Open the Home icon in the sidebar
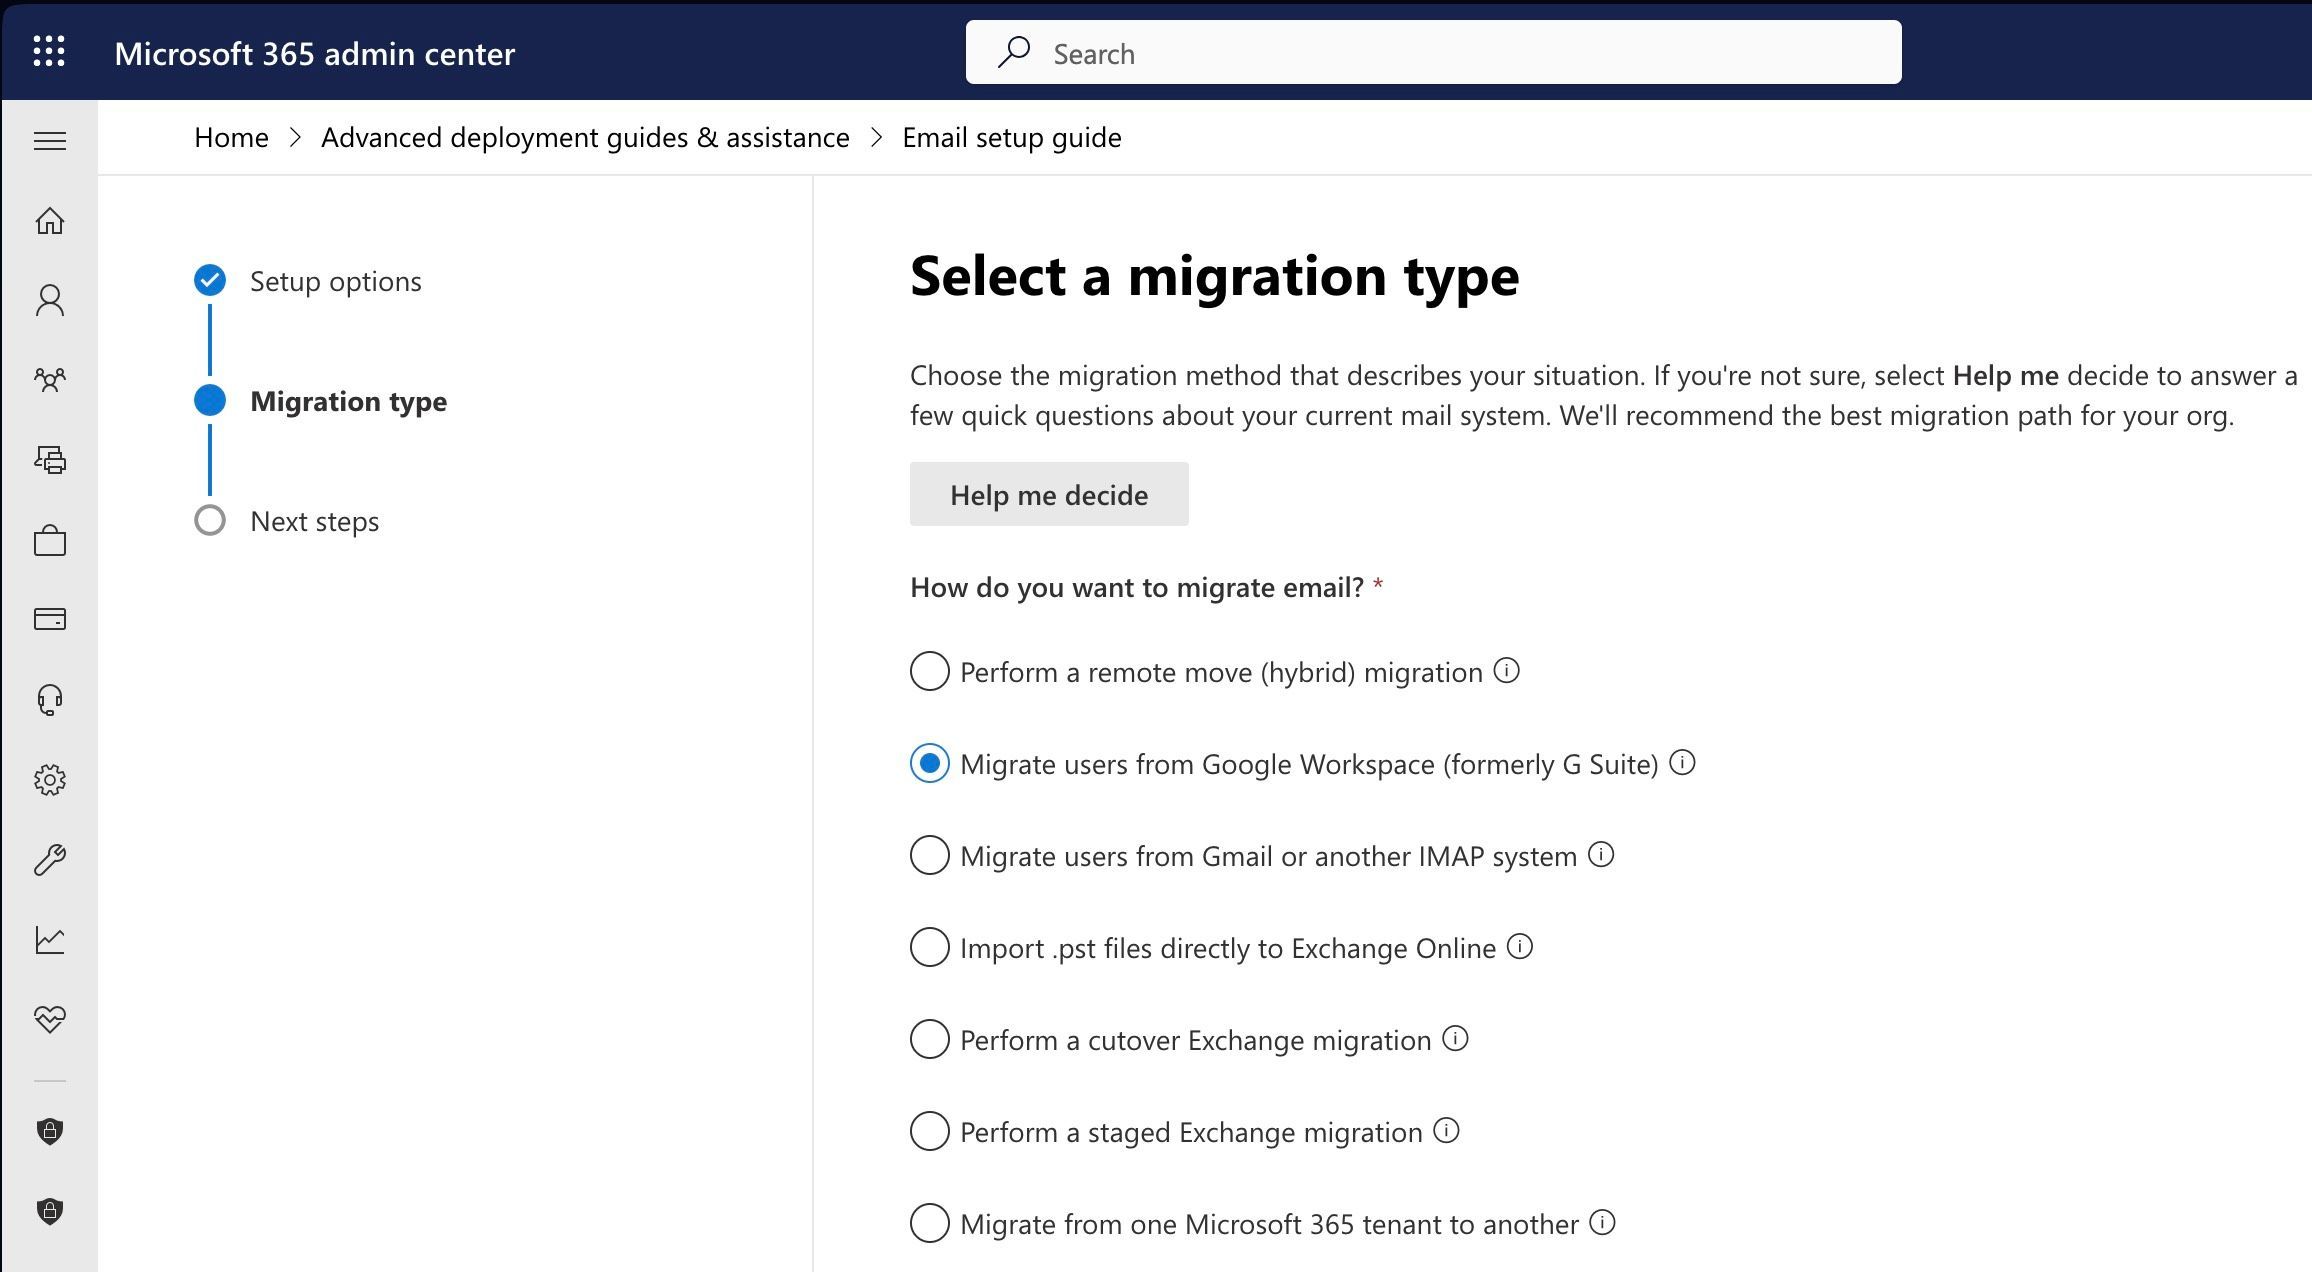Screen dimensions: 2312x1272 [49, 221]
